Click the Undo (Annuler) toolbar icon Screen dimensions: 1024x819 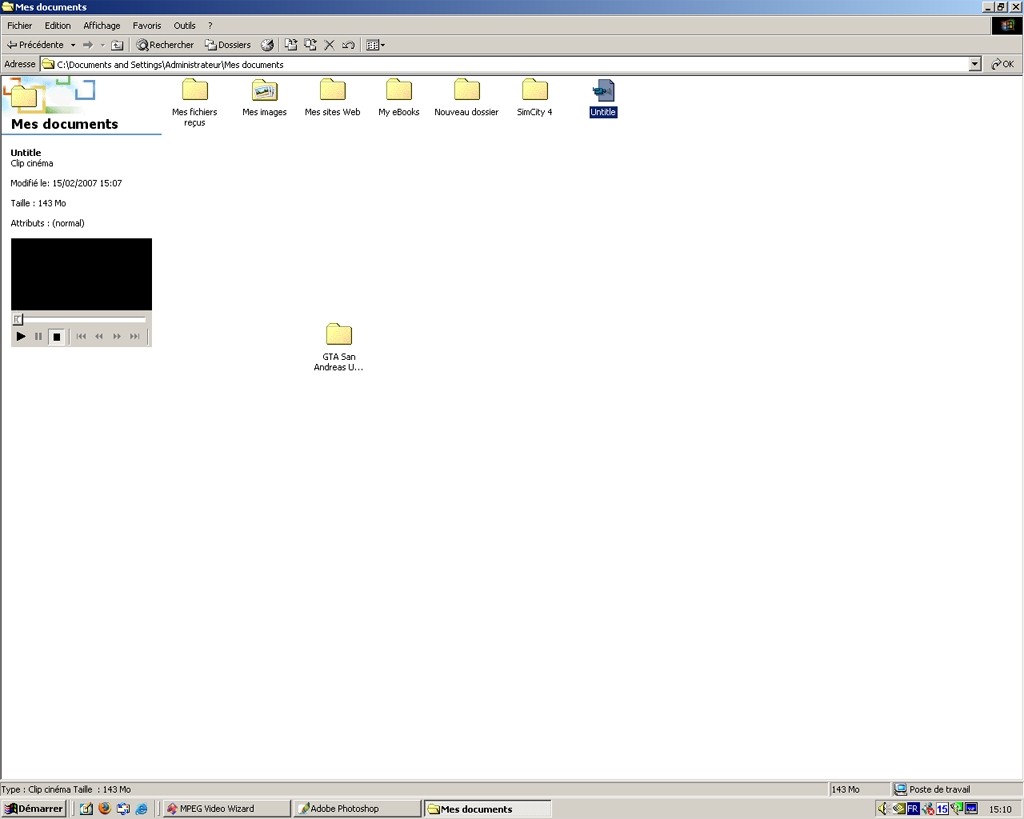click(348, 45)
